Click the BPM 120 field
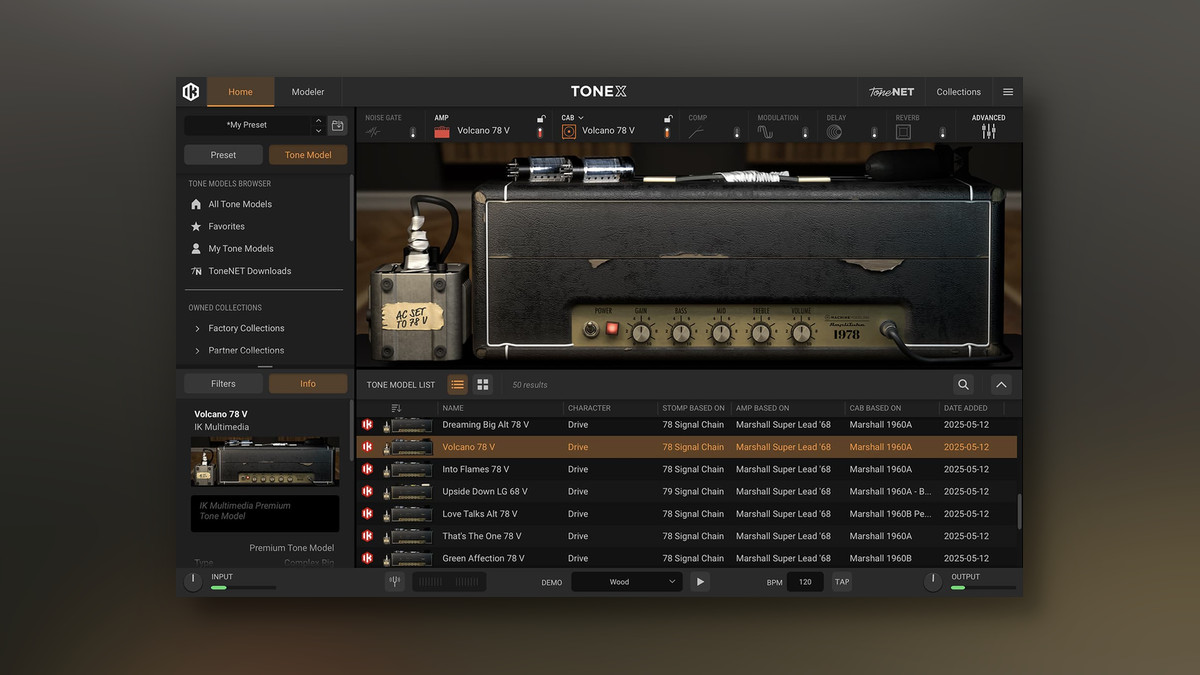 coord(805,582)
